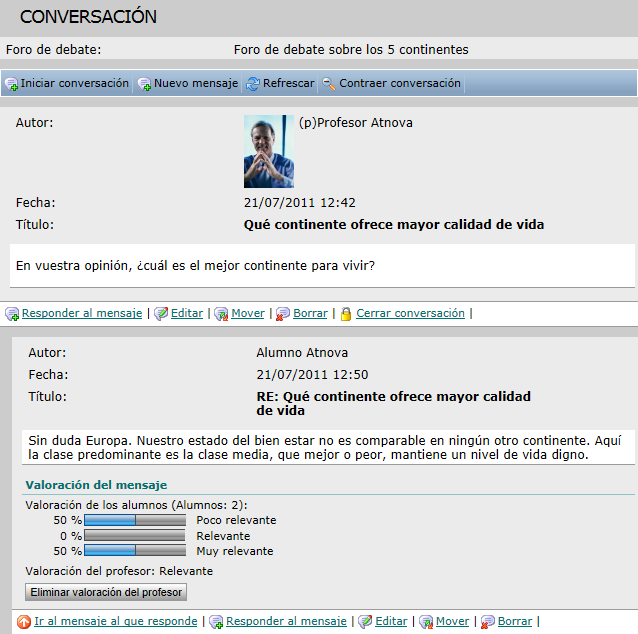Click the Nuevo mensaje speech bubble icon
This screenshot has height=634, width=638.
(144, 84)
